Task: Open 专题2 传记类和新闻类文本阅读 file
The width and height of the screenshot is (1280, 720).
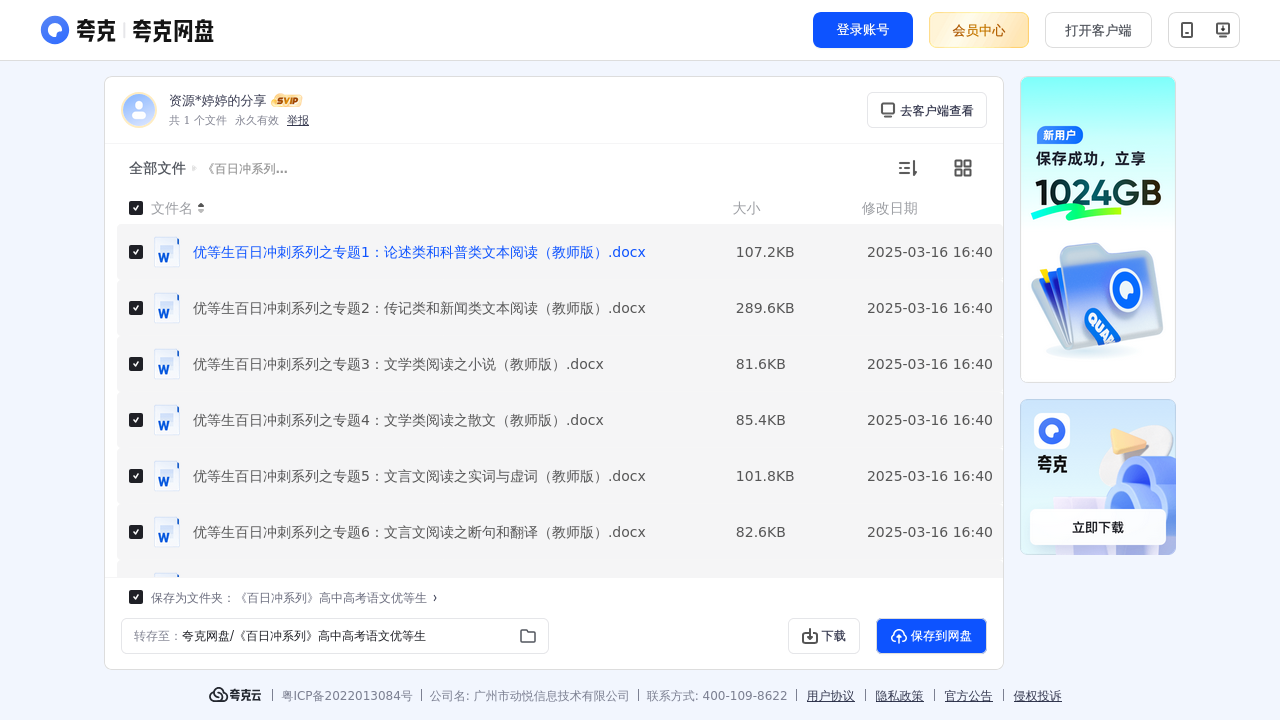Action: 419,308
